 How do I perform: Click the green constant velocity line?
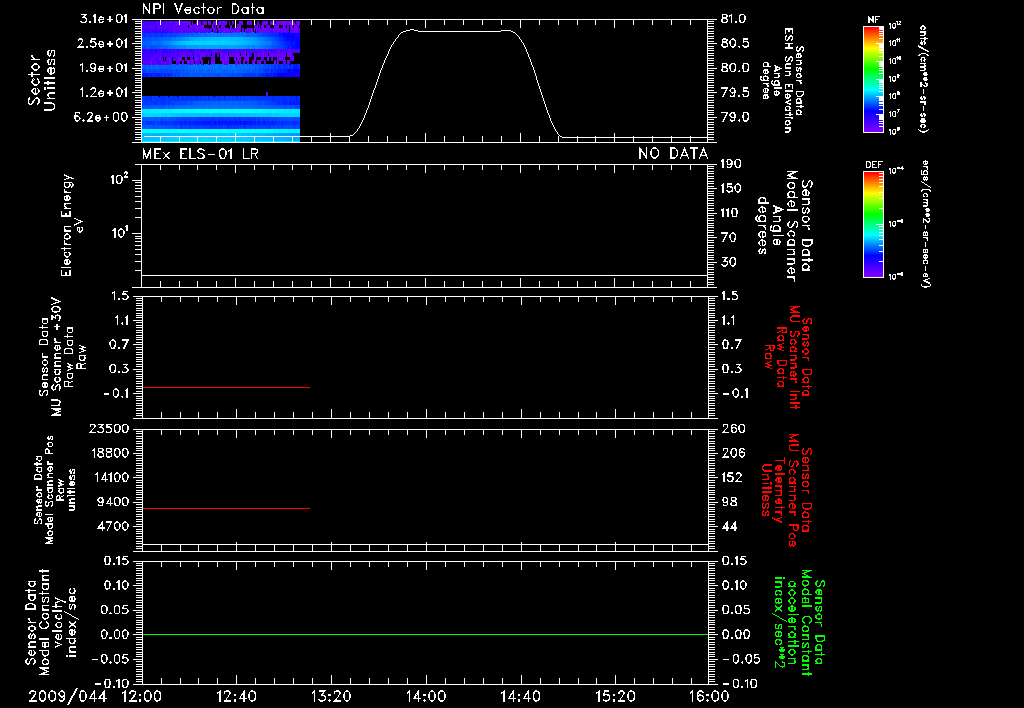(x=425, y=634)
